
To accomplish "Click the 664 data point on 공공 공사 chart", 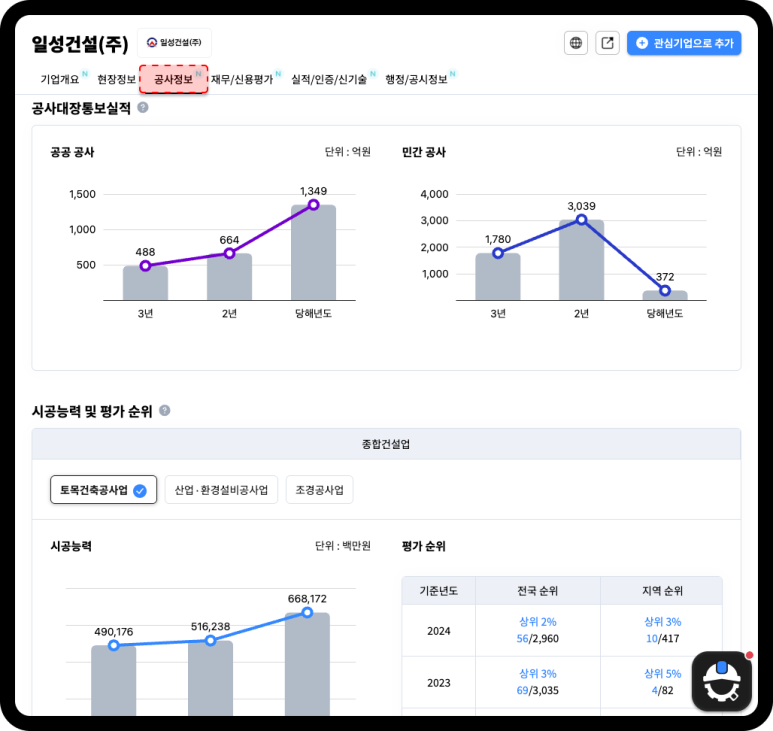I will click(229, 253).
